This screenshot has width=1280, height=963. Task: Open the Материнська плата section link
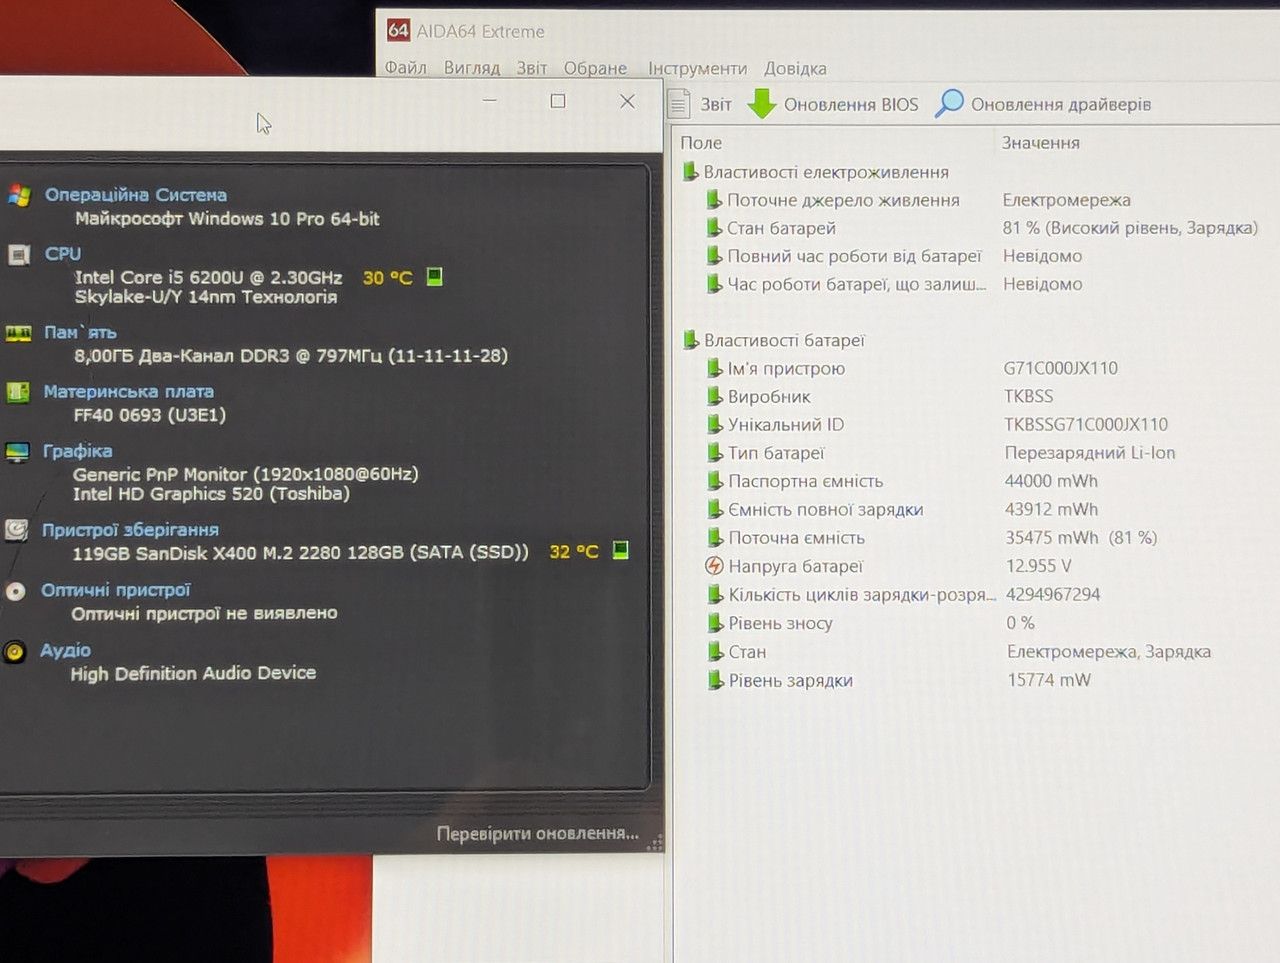(x=128, y=392)
